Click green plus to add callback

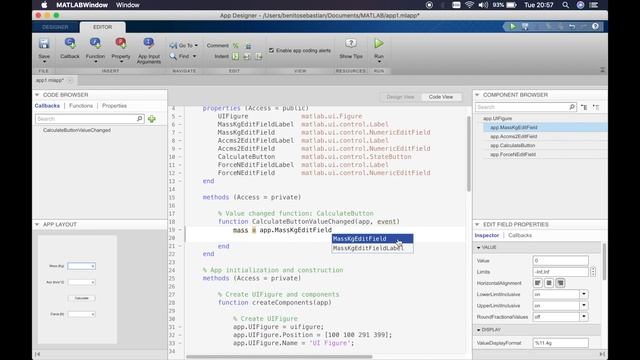click(152, 119)
